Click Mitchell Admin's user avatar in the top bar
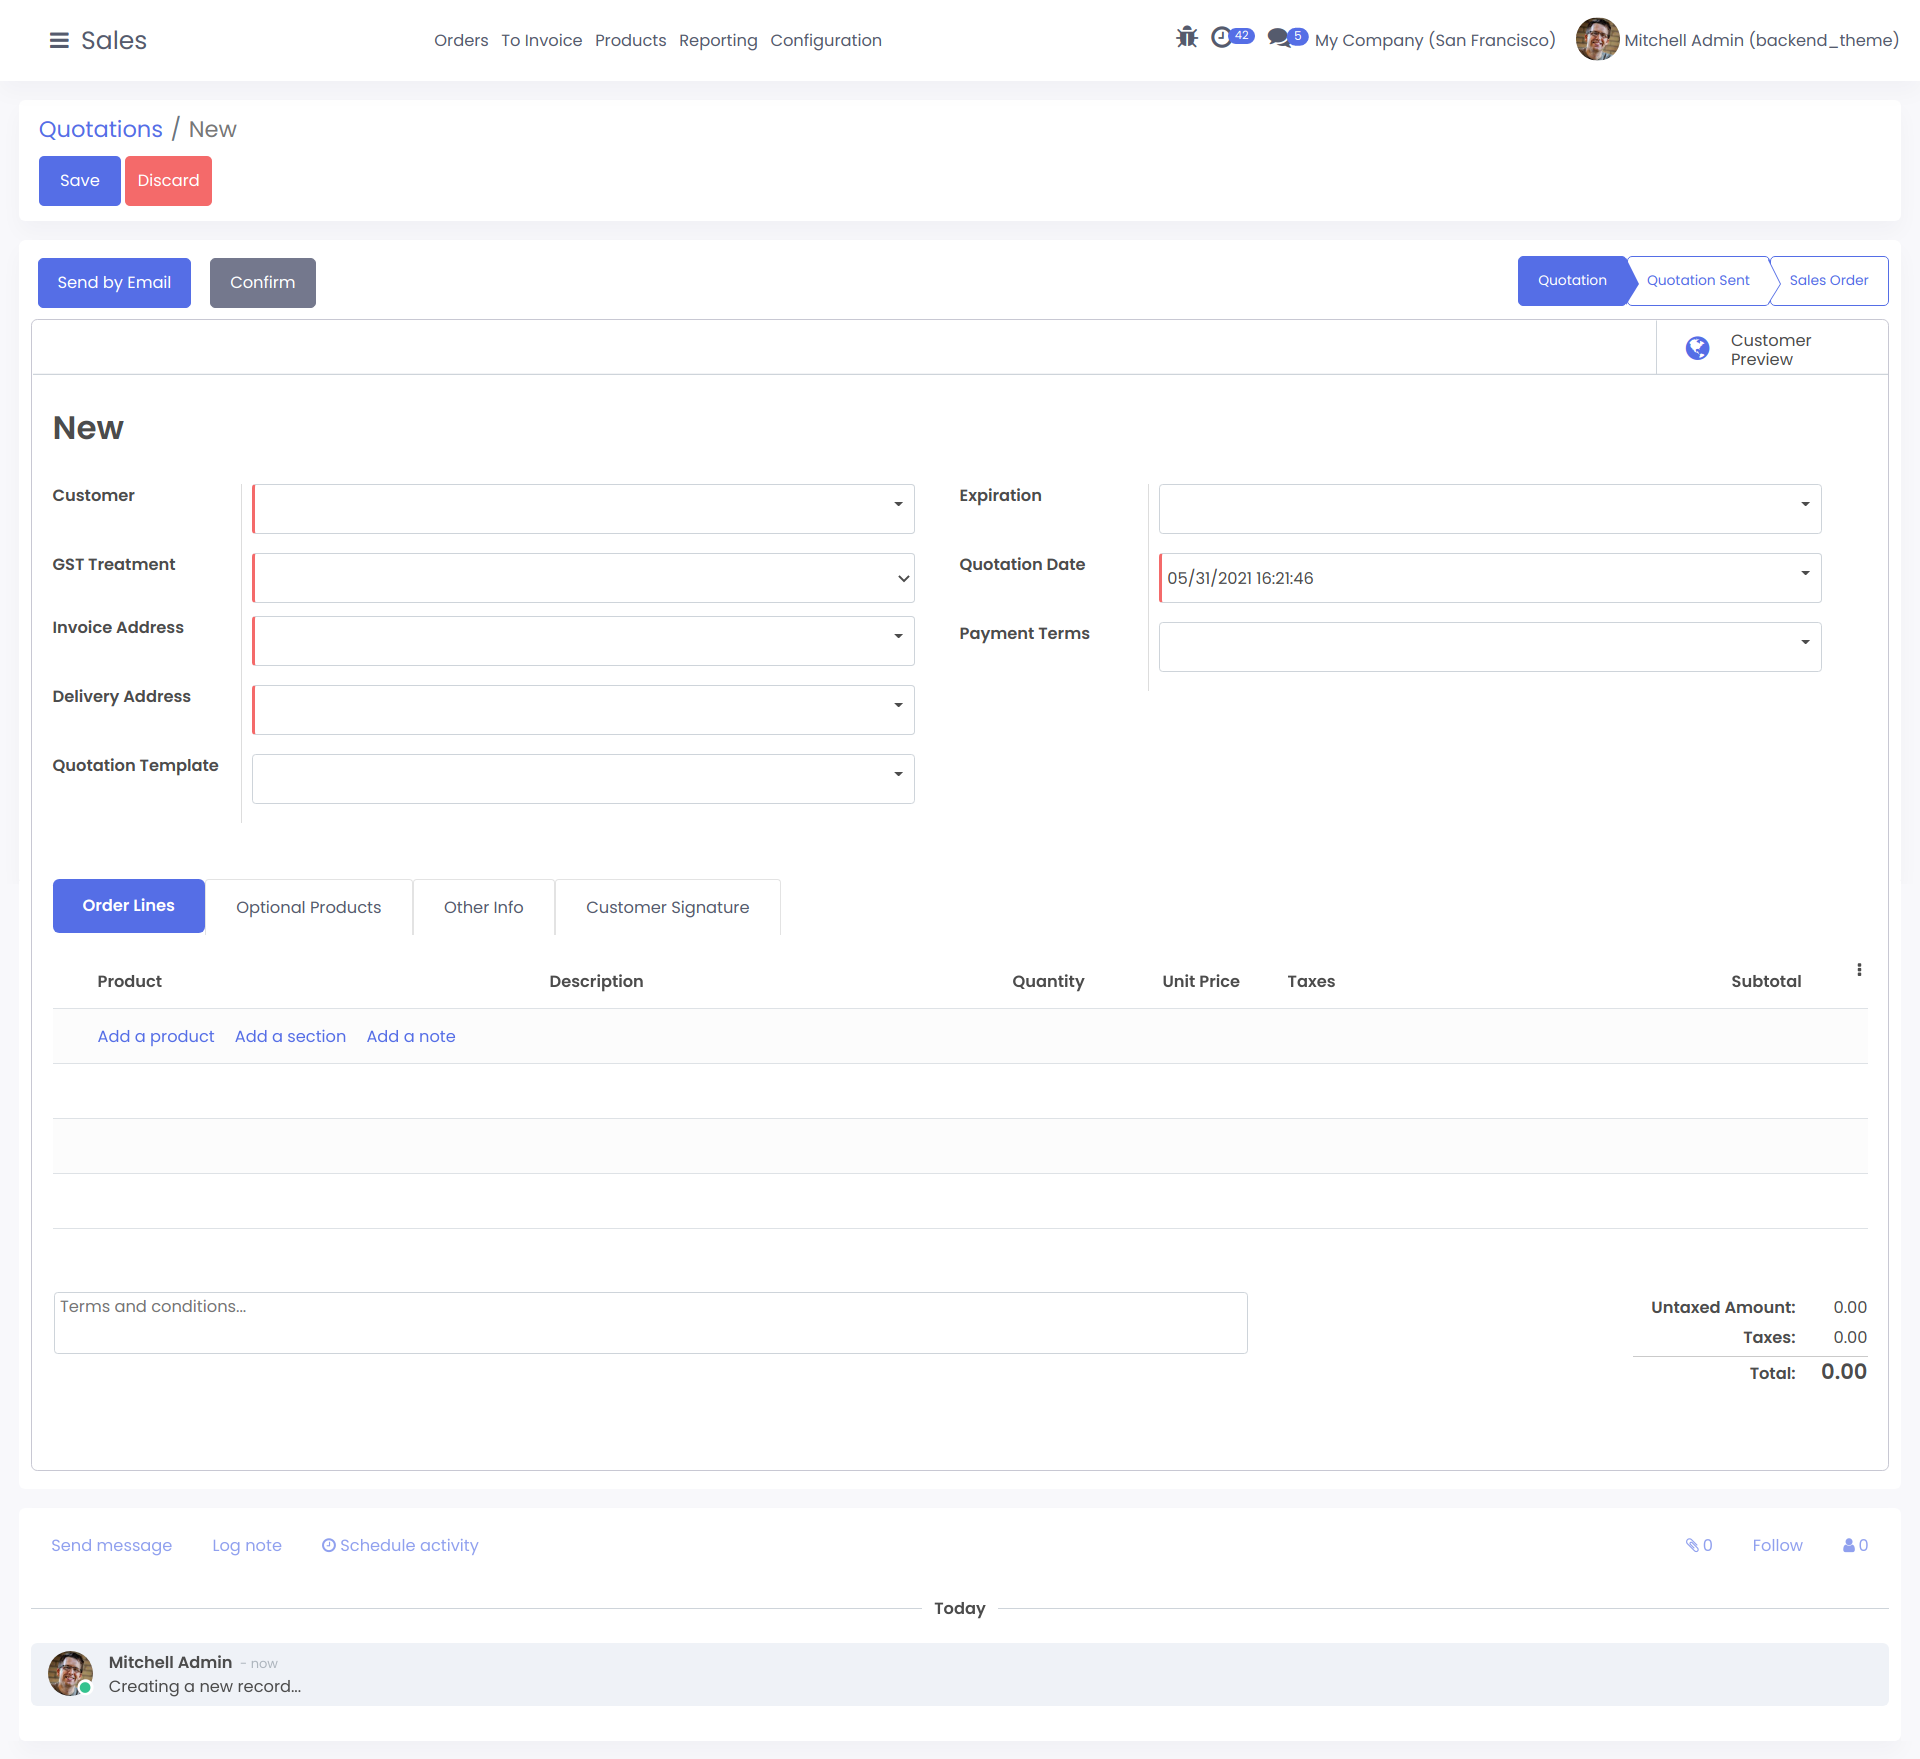 1597,40
